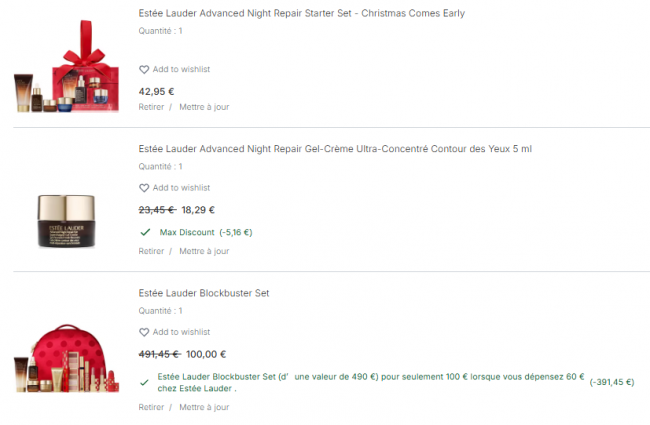Click the wishlist heart for Gel-Crème Contour des Yeux
650x425 pixels.
click(144, 188)
